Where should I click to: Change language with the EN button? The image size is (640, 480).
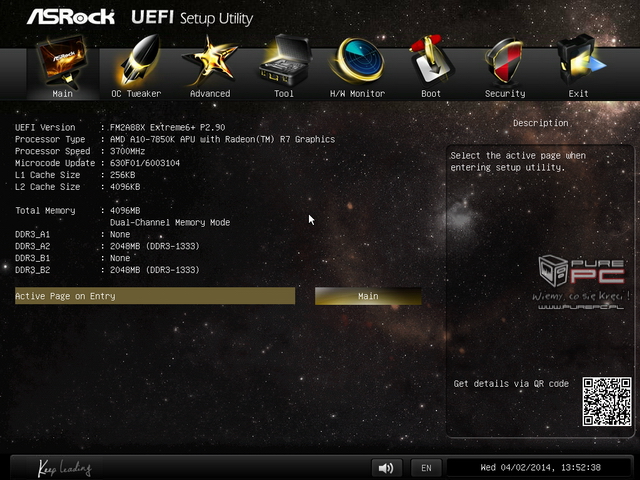coord(426,468)
